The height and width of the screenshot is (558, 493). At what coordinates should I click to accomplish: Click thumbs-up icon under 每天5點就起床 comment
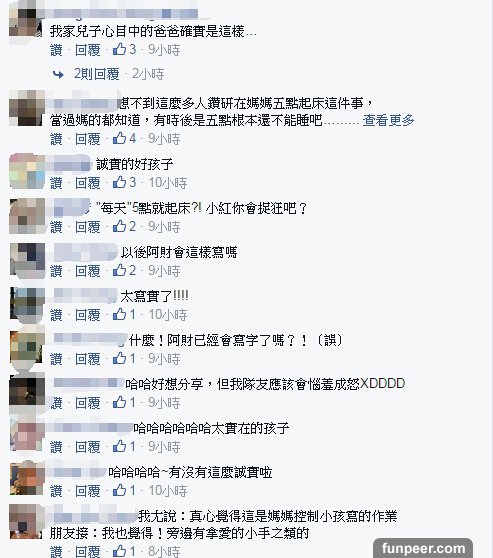coord(119,226)
